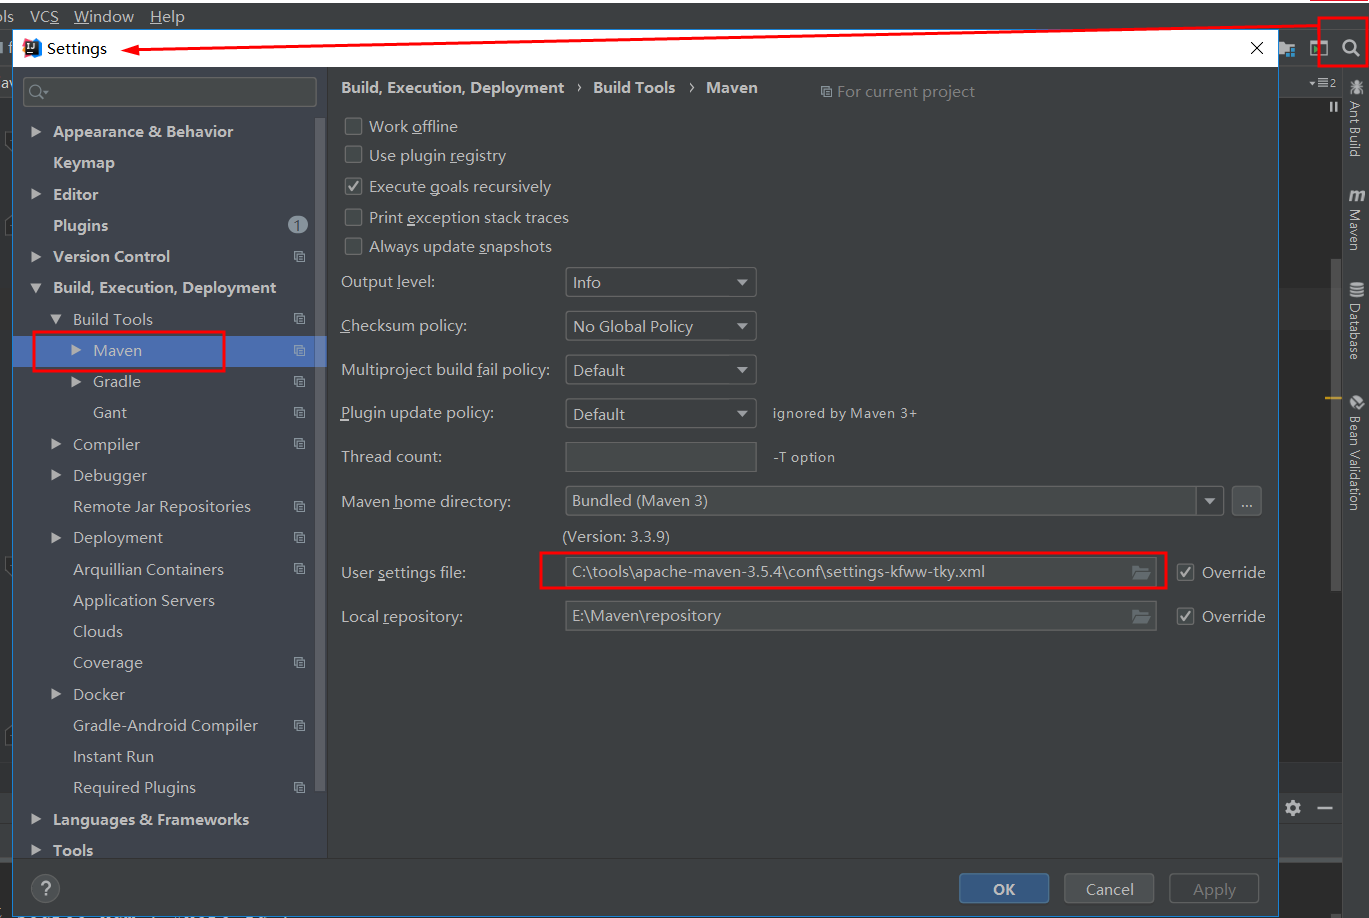
Task: Enable Always update snapshots checkbox
Action: tap(353, 246)
